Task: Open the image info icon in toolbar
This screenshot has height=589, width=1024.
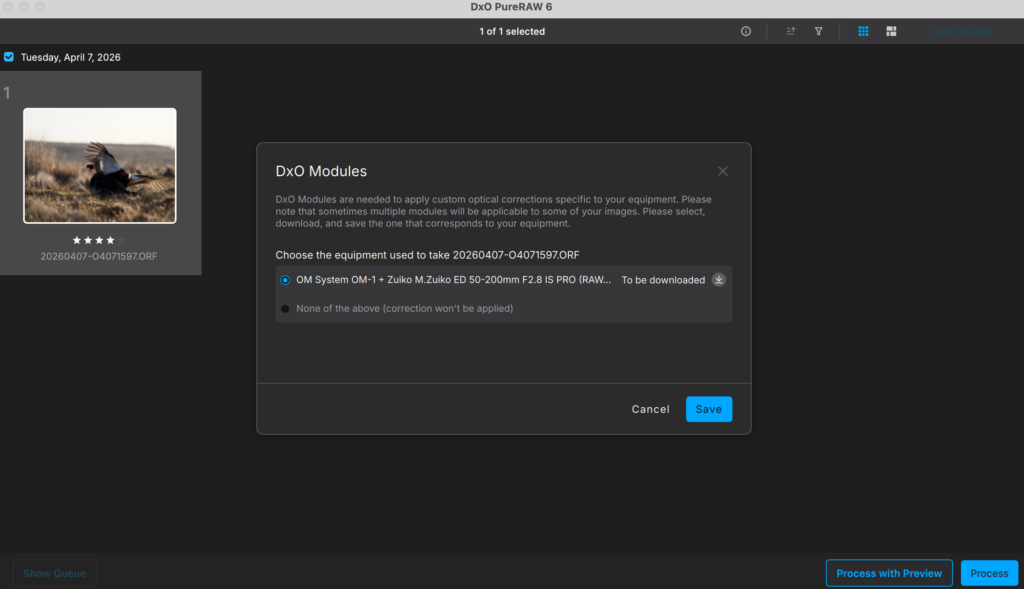Action: coord(745,31)
